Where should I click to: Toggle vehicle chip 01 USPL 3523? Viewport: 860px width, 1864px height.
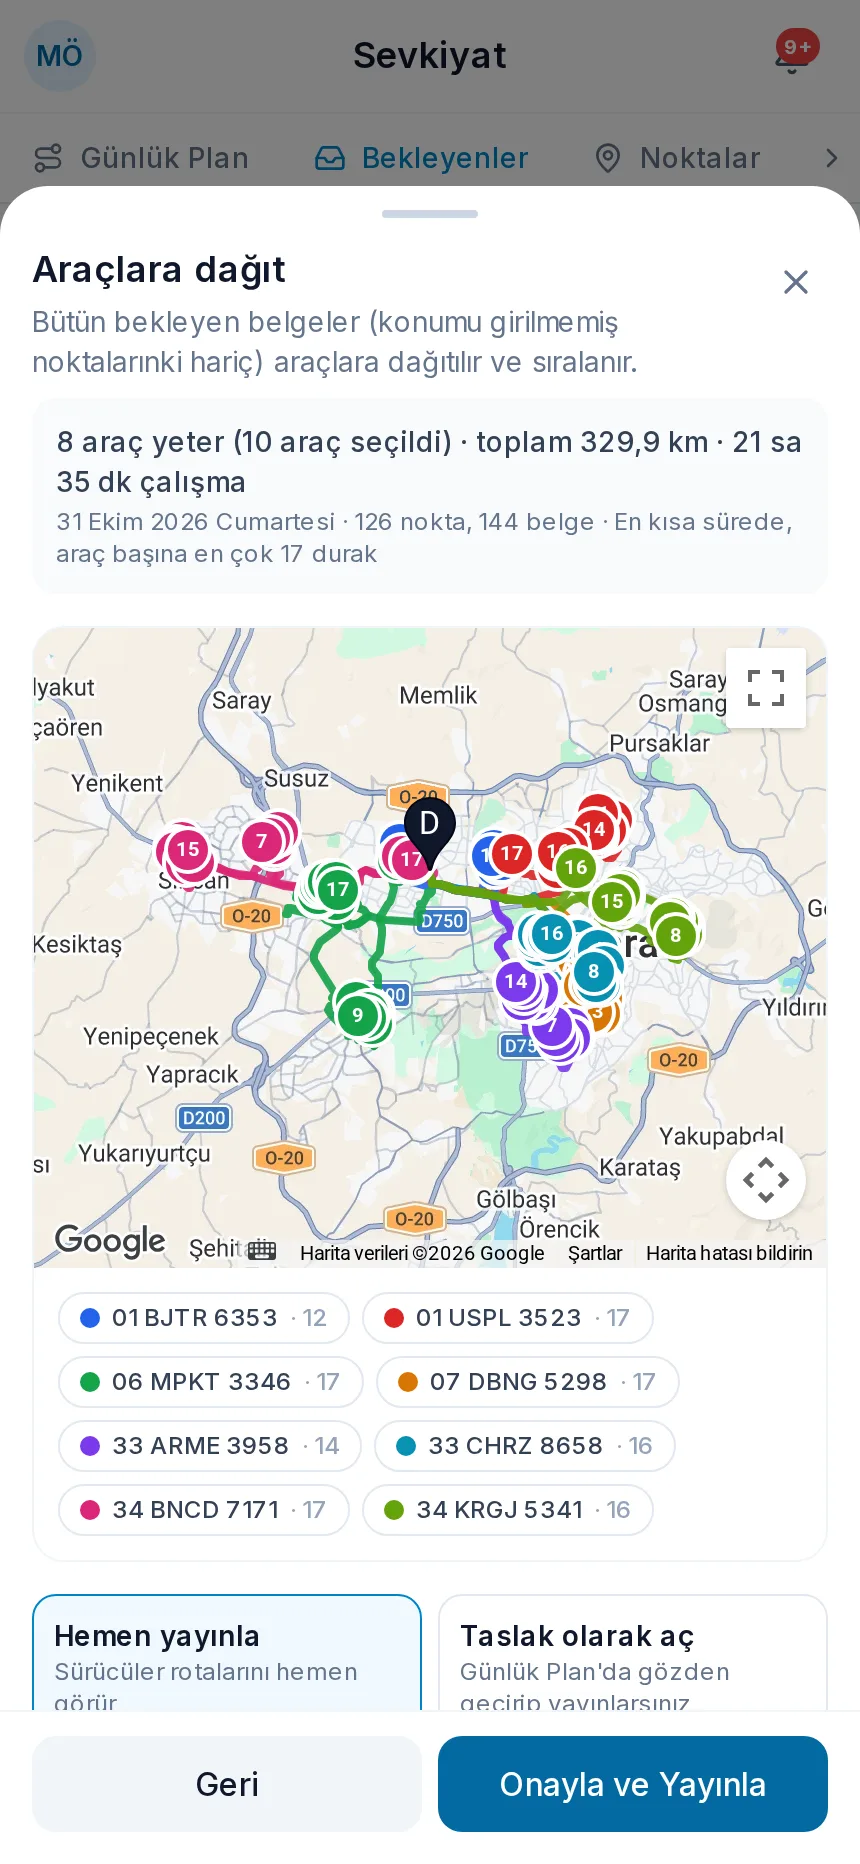(508, 1318)
